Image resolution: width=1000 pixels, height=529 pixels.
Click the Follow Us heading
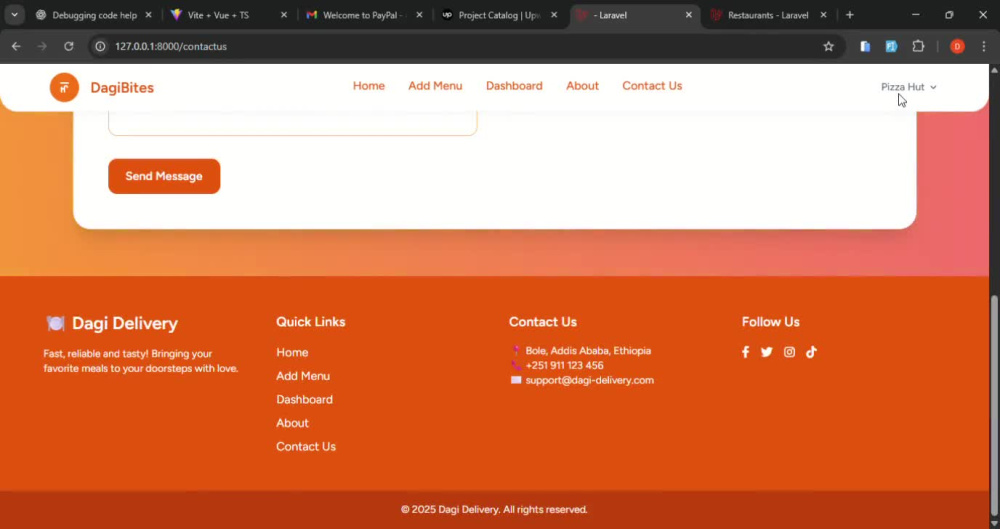[770, 322]
